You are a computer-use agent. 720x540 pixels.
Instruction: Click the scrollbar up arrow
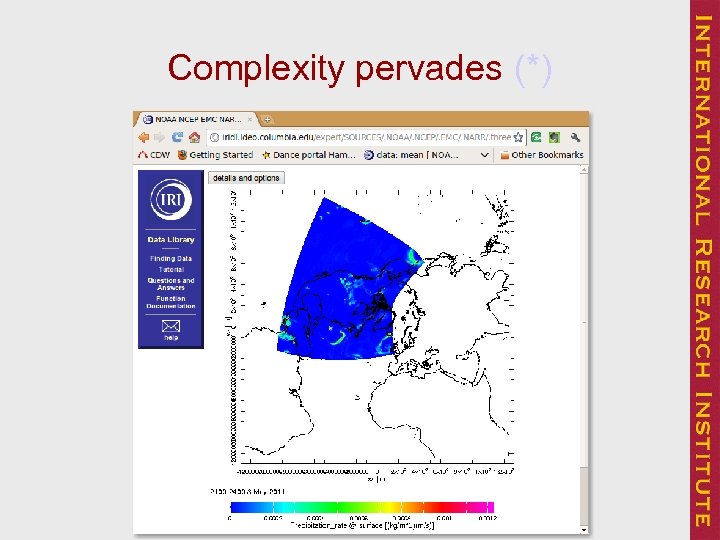584,170
